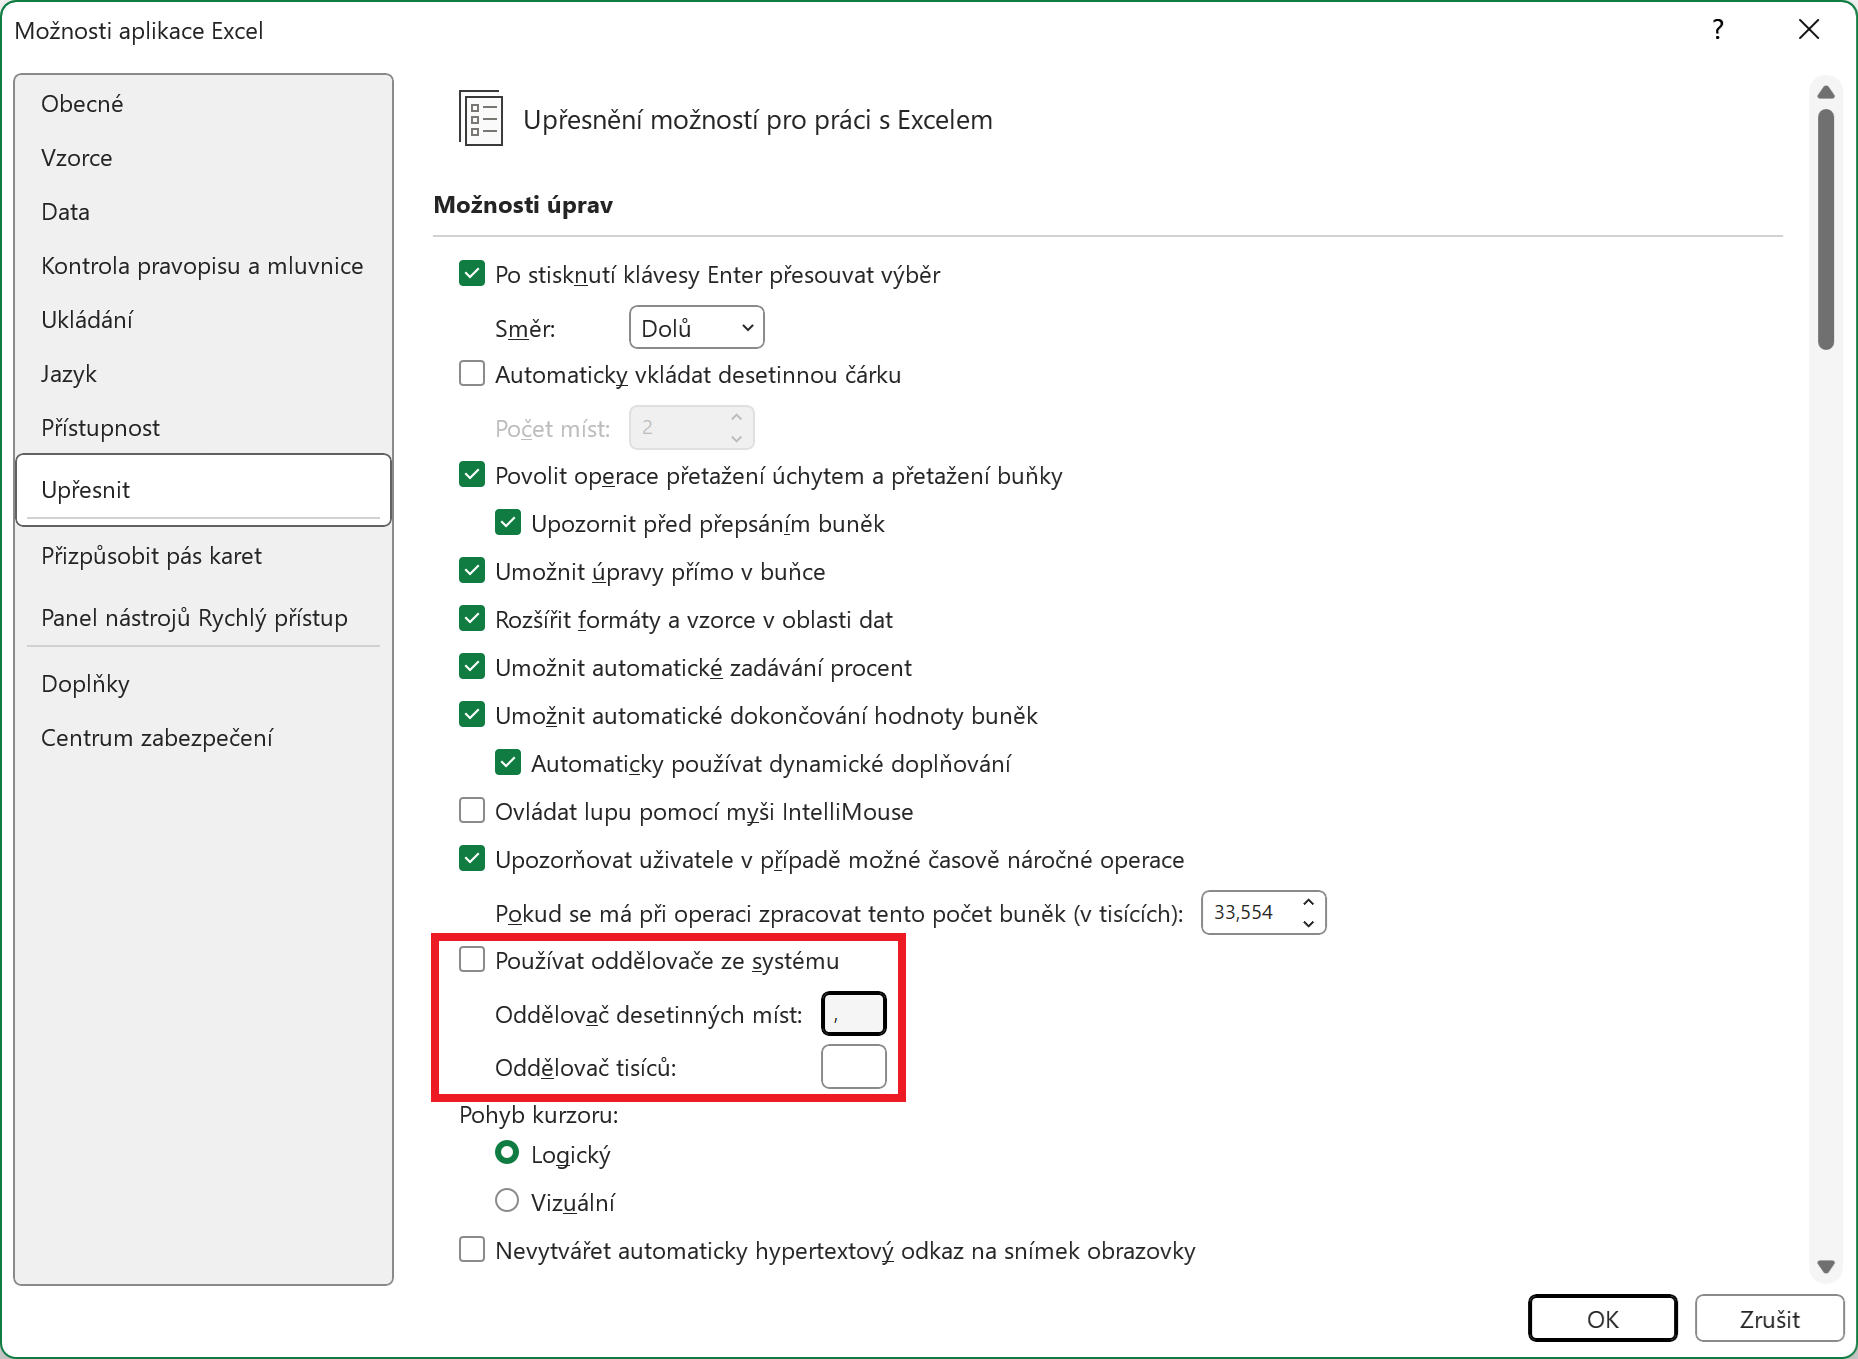Increase the cell count with up arrow
Viewport: 1858px width, 1359px height.
coord(1308,902)
